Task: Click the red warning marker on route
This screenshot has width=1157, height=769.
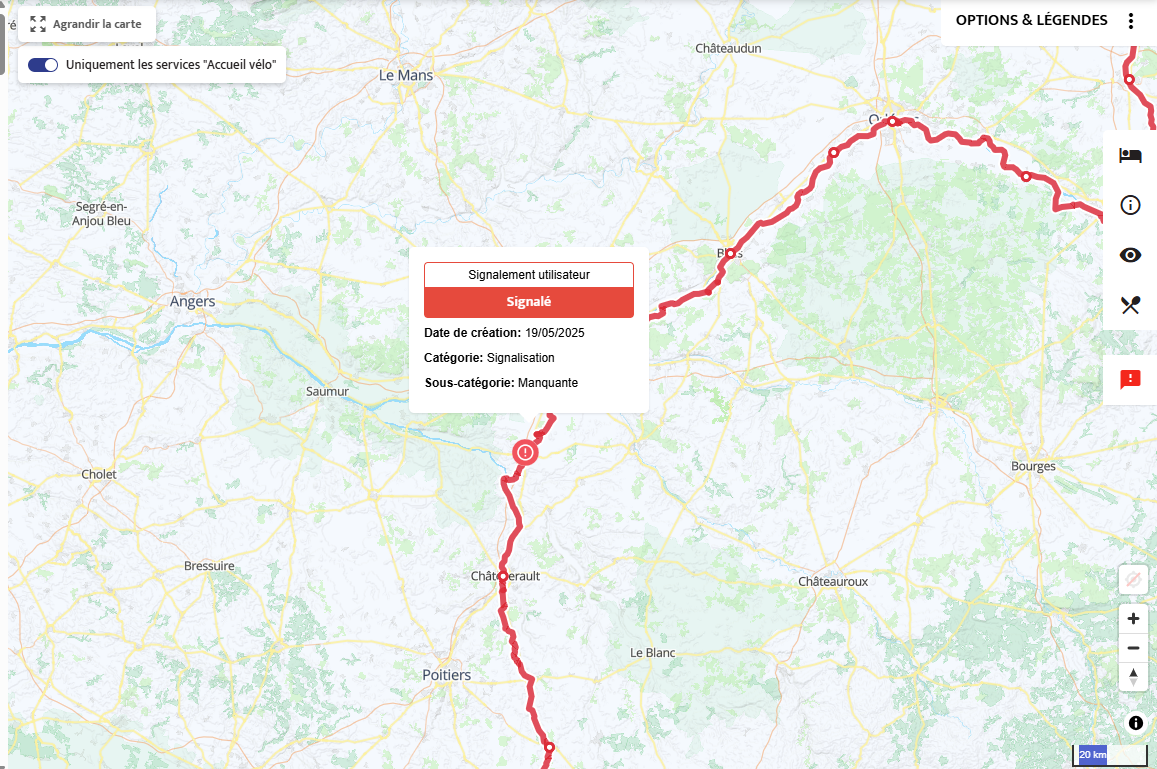Action: (x=525, y=452)
